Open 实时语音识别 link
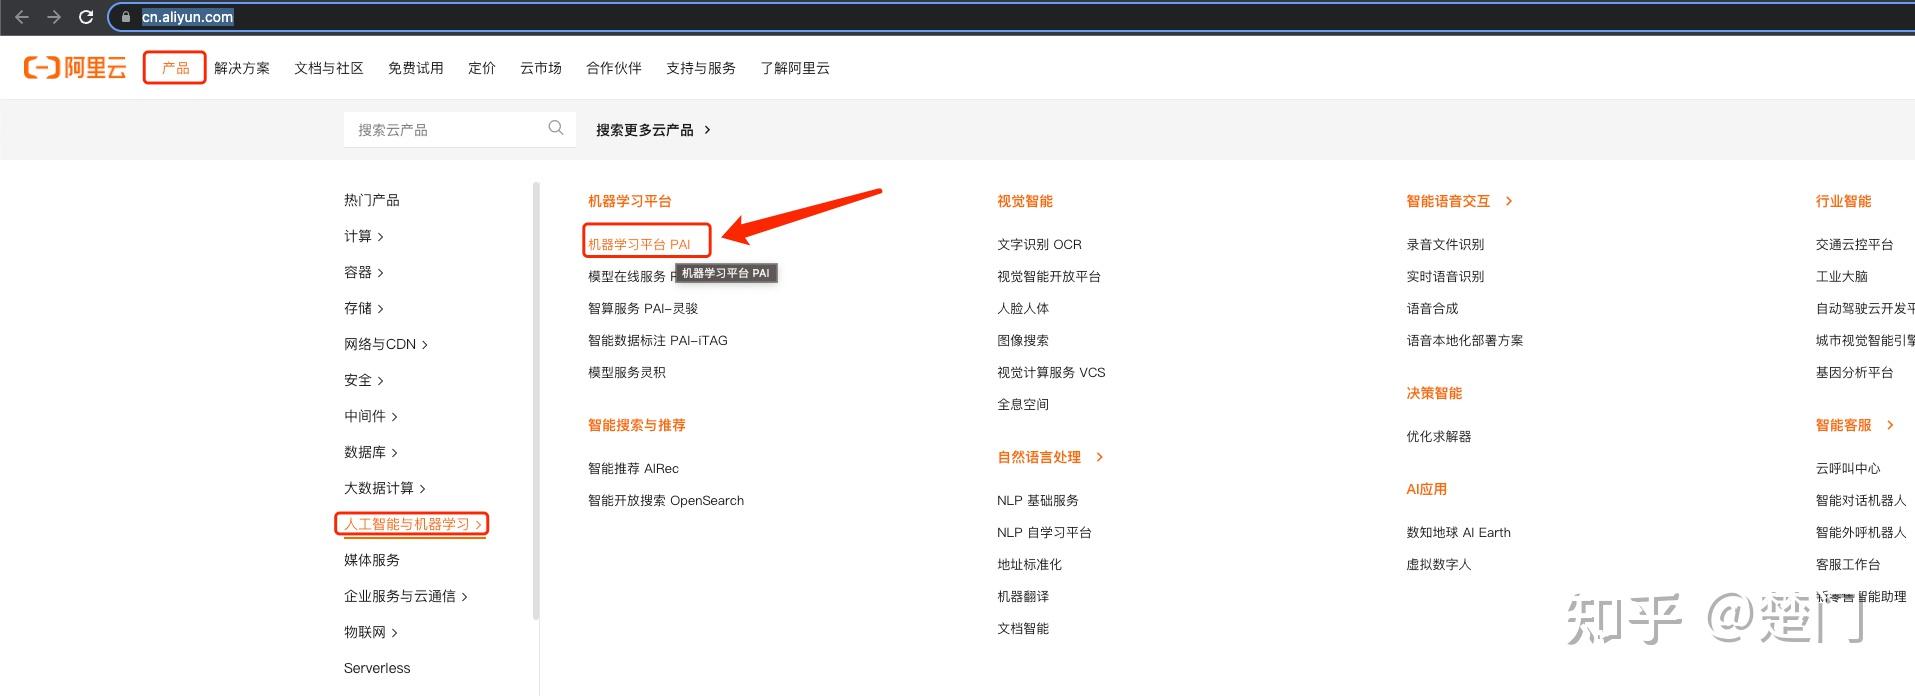Image resolution: width=1915 pixels, height=696 pixels. (x=1445, y=276)
